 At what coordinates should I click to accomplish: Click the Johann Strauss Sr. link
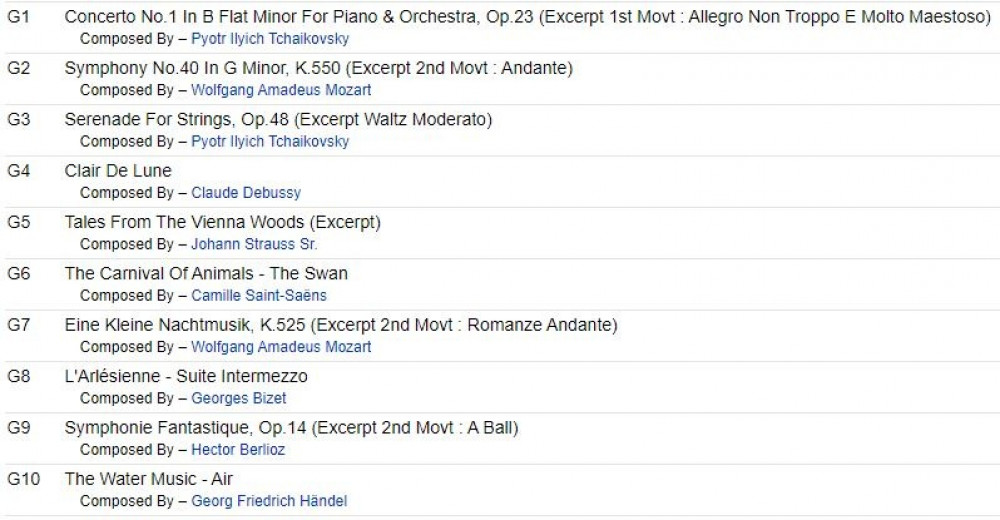click(x=254, y=244)
